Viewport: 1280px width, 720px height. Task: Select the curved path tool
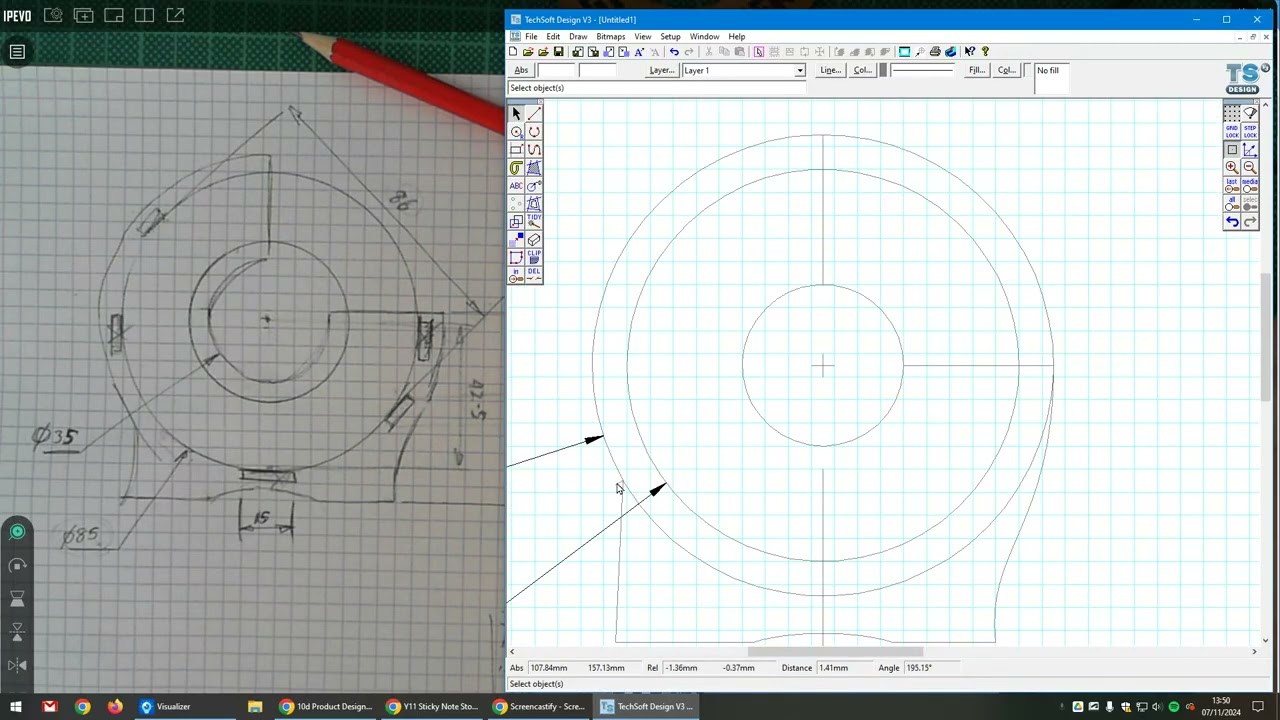coord(534,150)
